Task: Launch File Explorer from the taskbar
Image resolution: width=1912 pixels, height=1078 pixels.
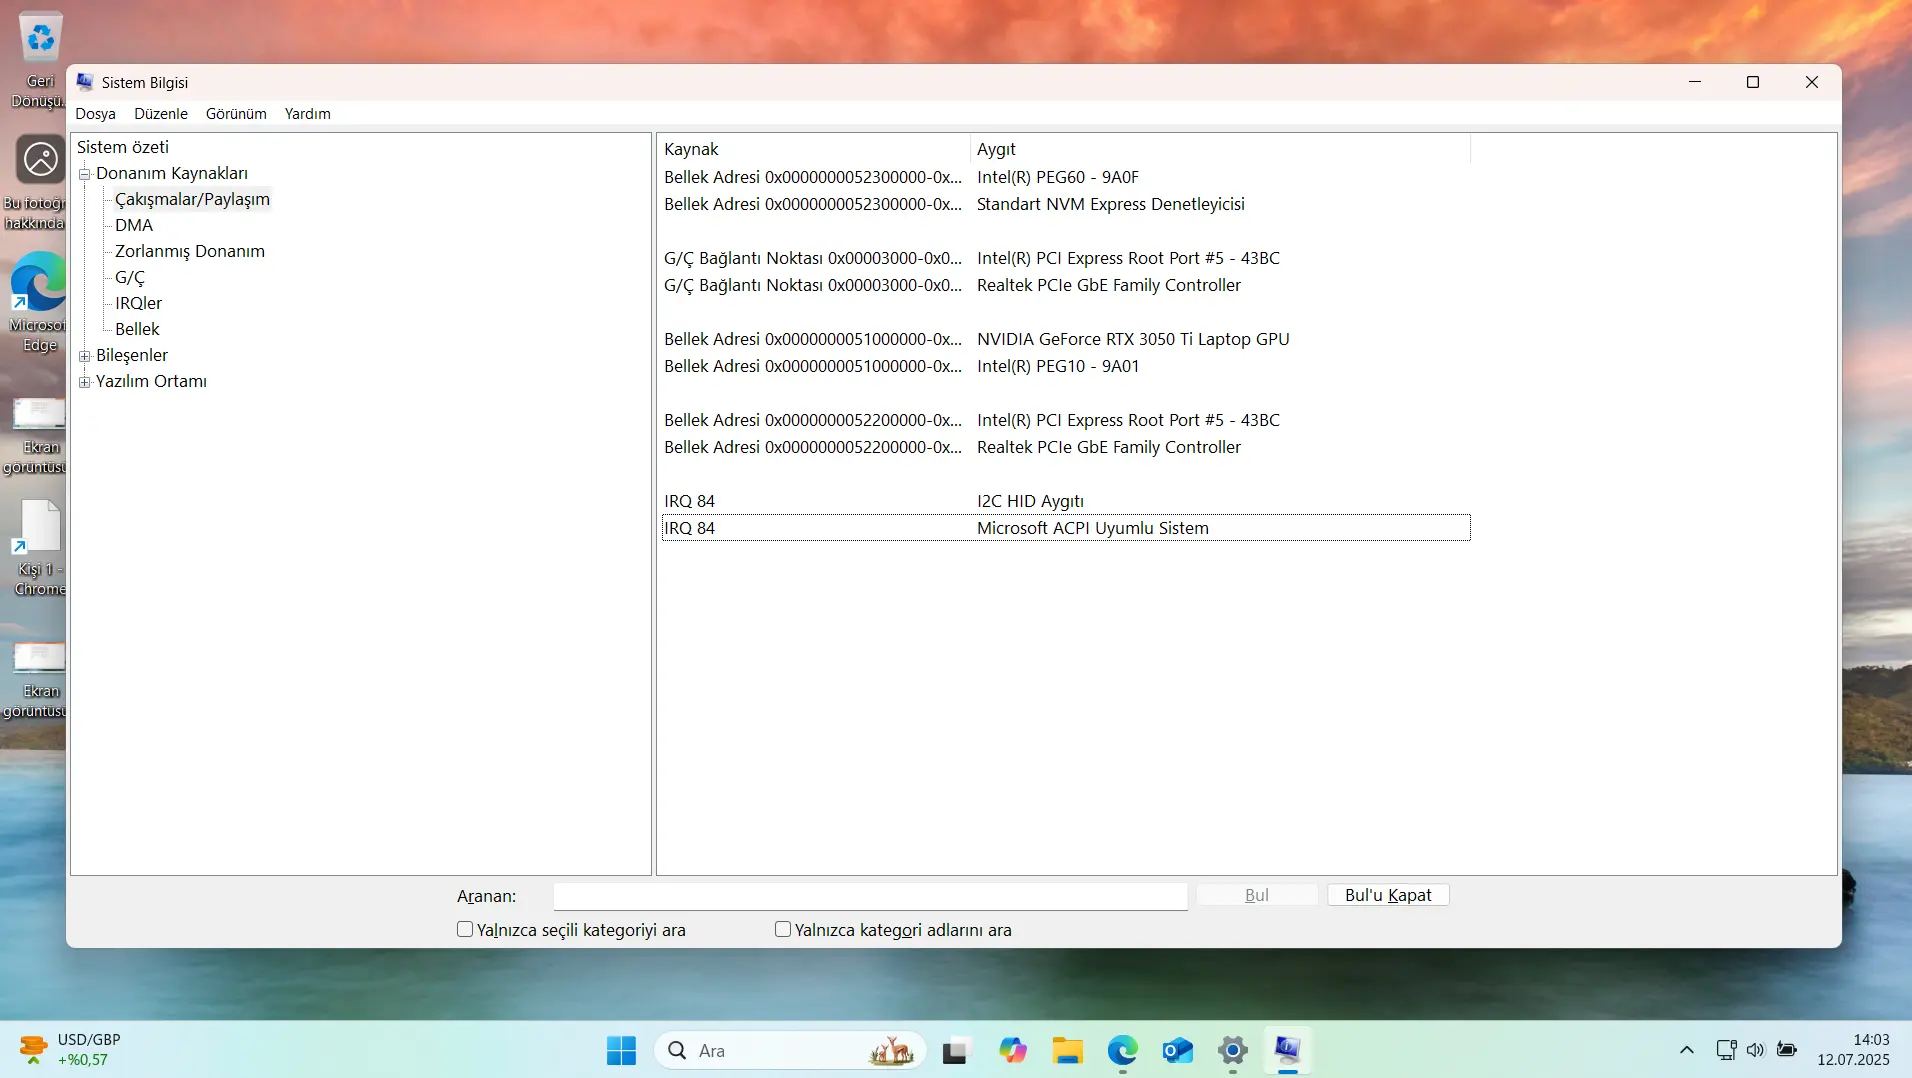Action: [x=1067, y=1050]
